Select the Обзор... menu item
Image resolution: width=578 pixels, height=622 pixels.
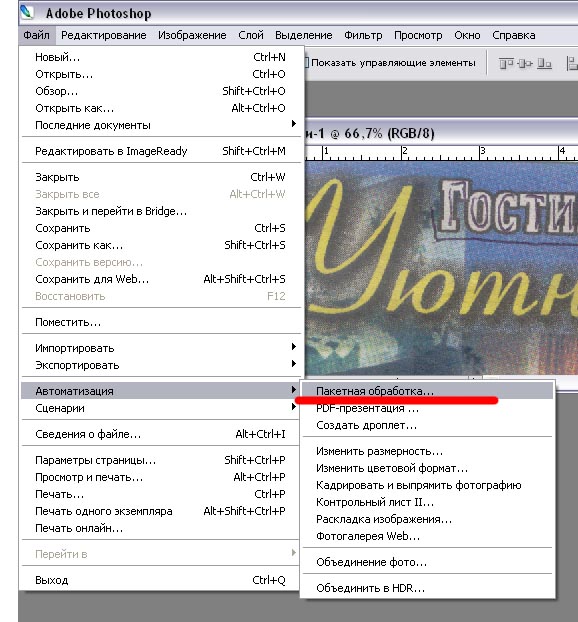(161, 91)
